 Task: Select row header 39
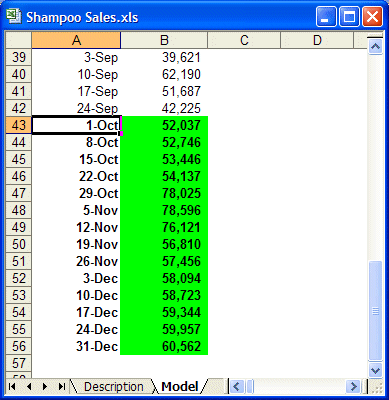point(19,57)
